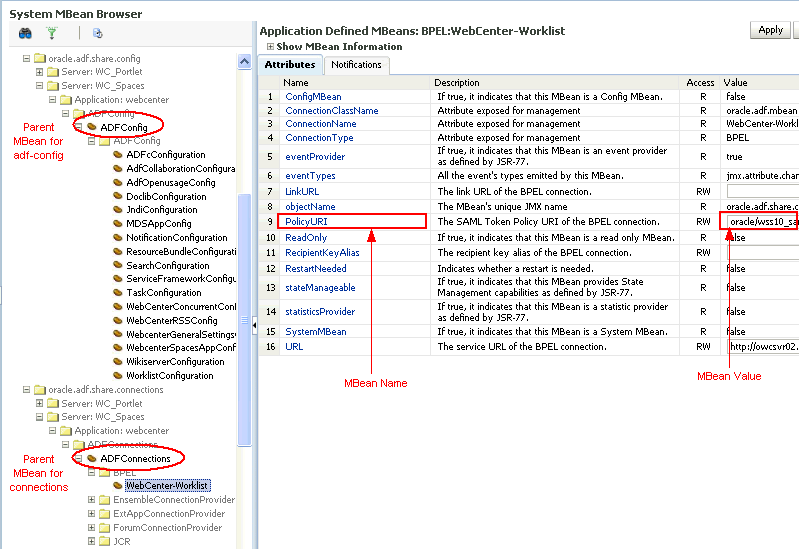Click the URL value input field
Viewport: 802px width, 549px height.
pos(763,346)
